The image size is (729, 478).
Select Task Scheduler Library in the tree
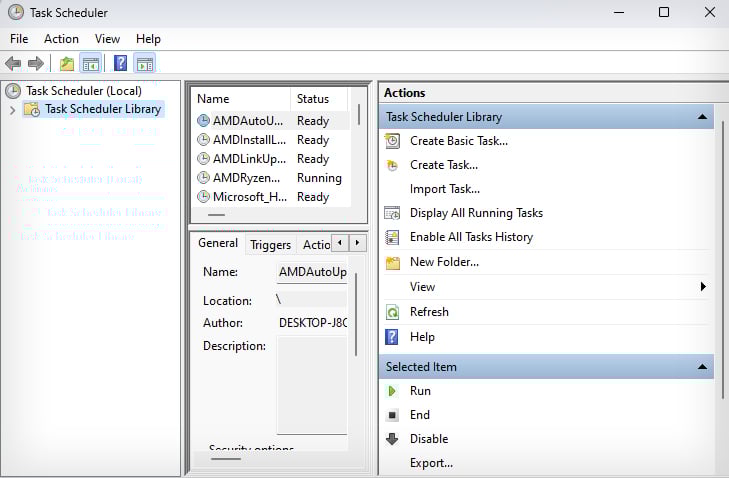click(x=103, y=109)
